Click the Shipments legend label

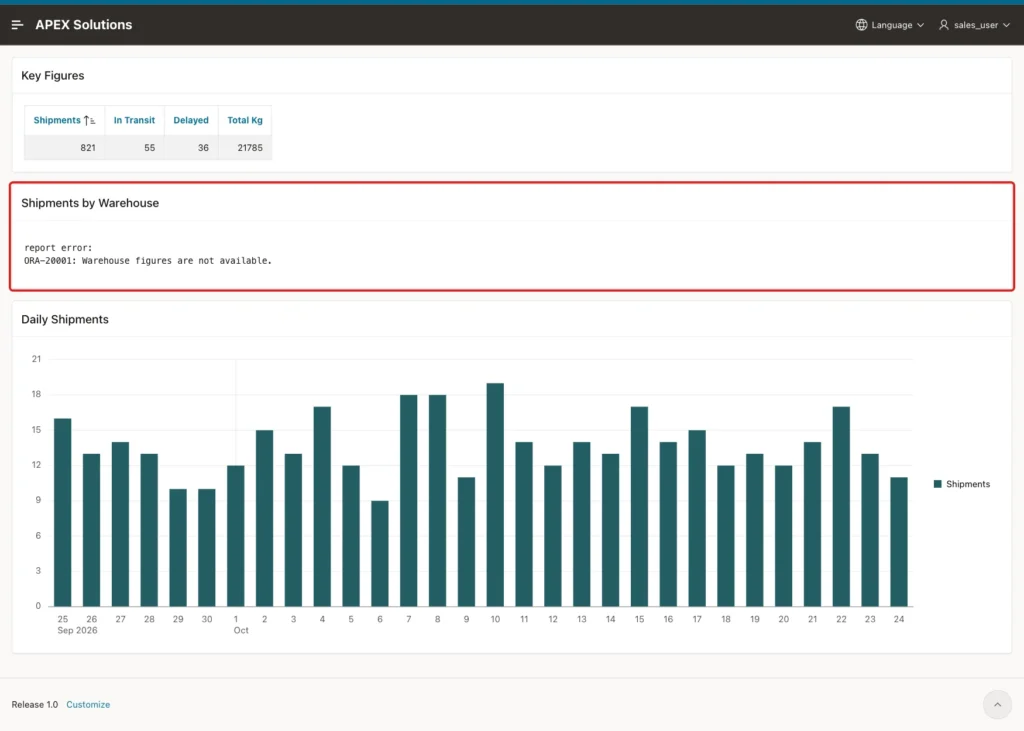pyautogui.click(x=968, y=484)
